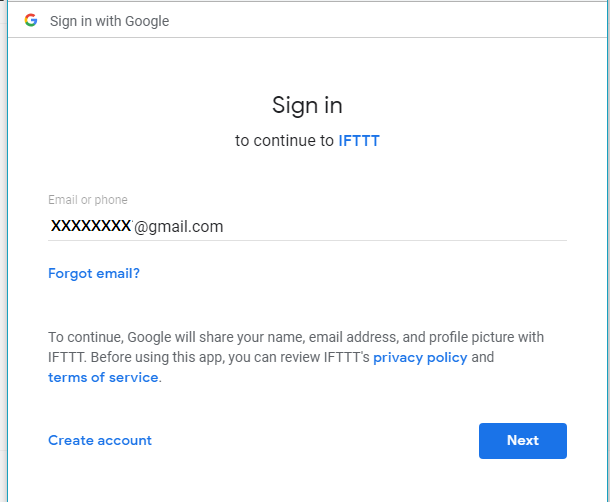Image resolution: width=610 pixels, height=503 pixels.
Task: Click the data sharing disclosure paragraph
Action: 296,357
